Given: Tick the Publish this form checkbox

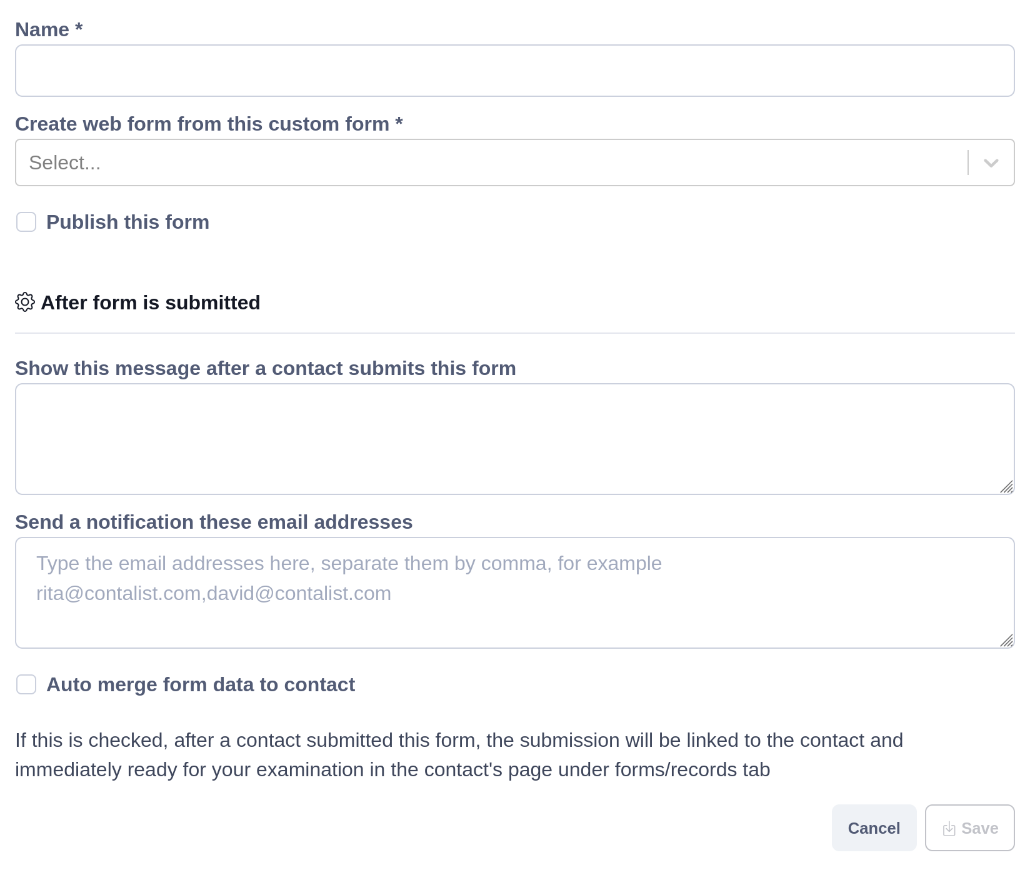Looking at the screenshot, I should 26,222.
